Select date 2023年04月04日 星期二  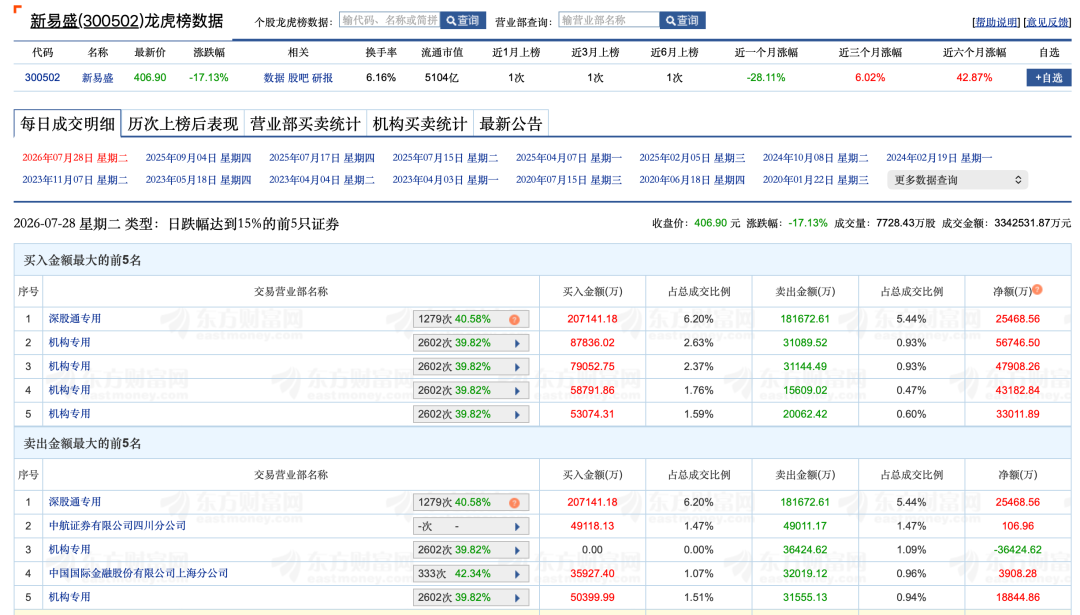[322, 180]
